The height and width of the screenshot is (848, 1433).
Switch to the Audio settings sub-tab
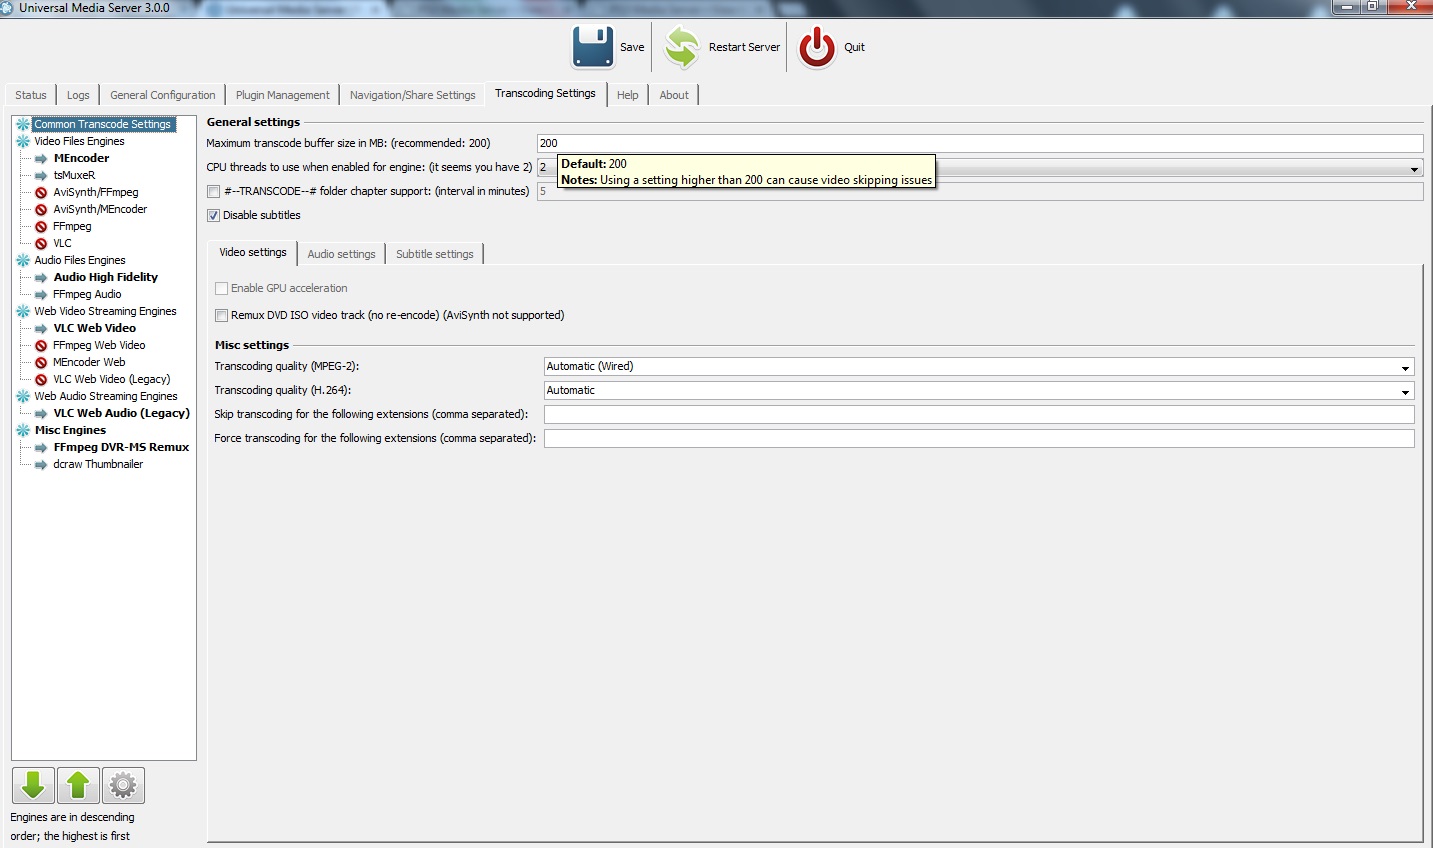pos(342,254)
